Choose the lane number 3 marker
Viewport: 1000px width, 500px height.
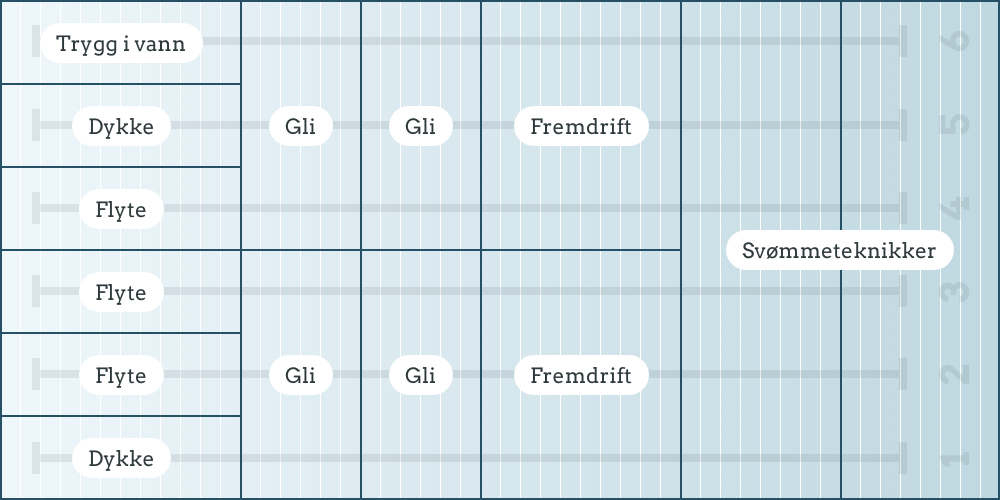[955, 291]
